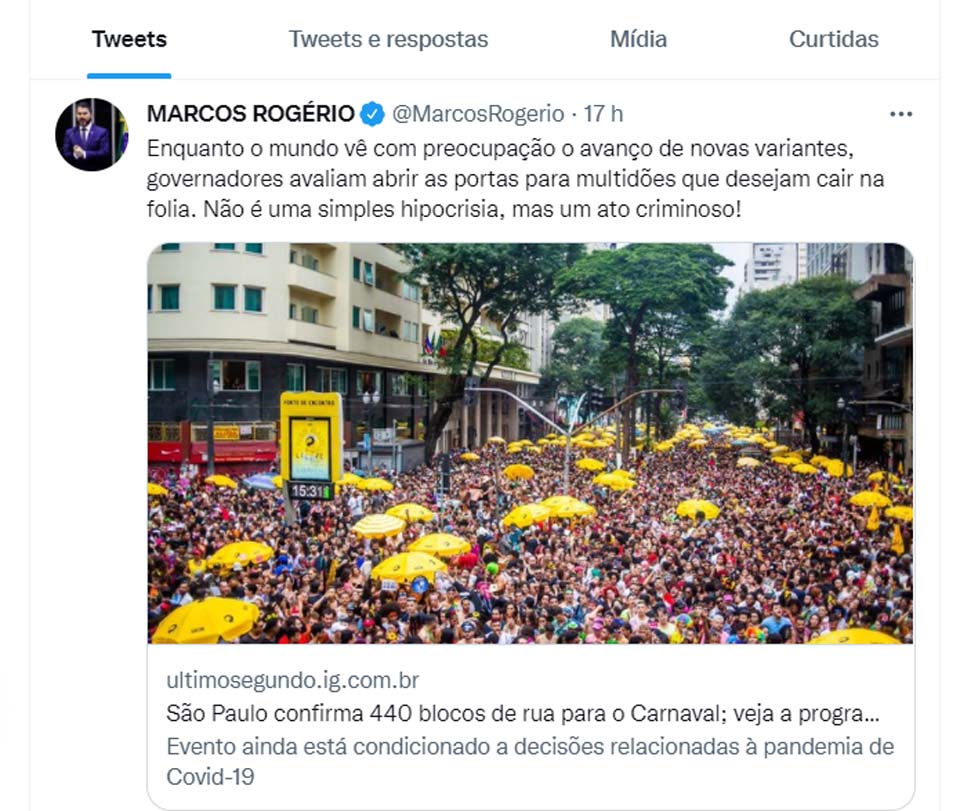Switch to Tweets e respostas tab

click(x=388, y=39)
